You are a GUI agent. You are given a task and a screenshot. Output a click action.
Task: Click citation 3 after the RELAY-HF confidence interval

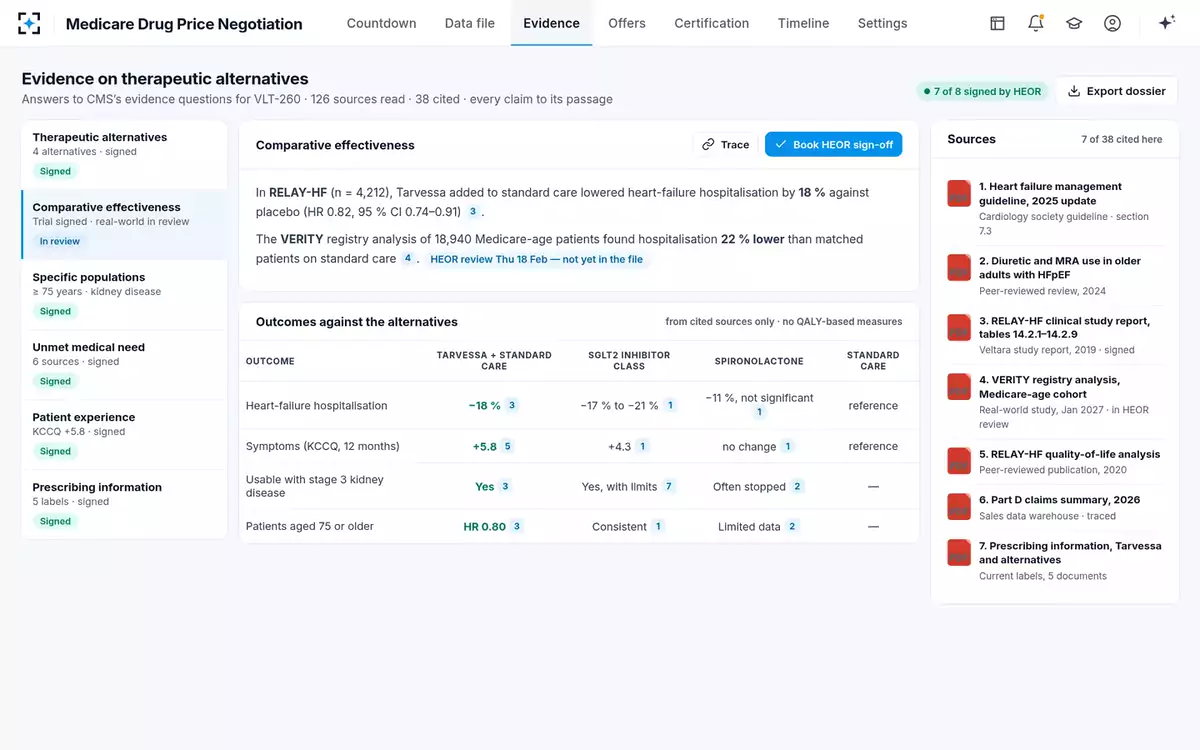[x=473, y=212]
